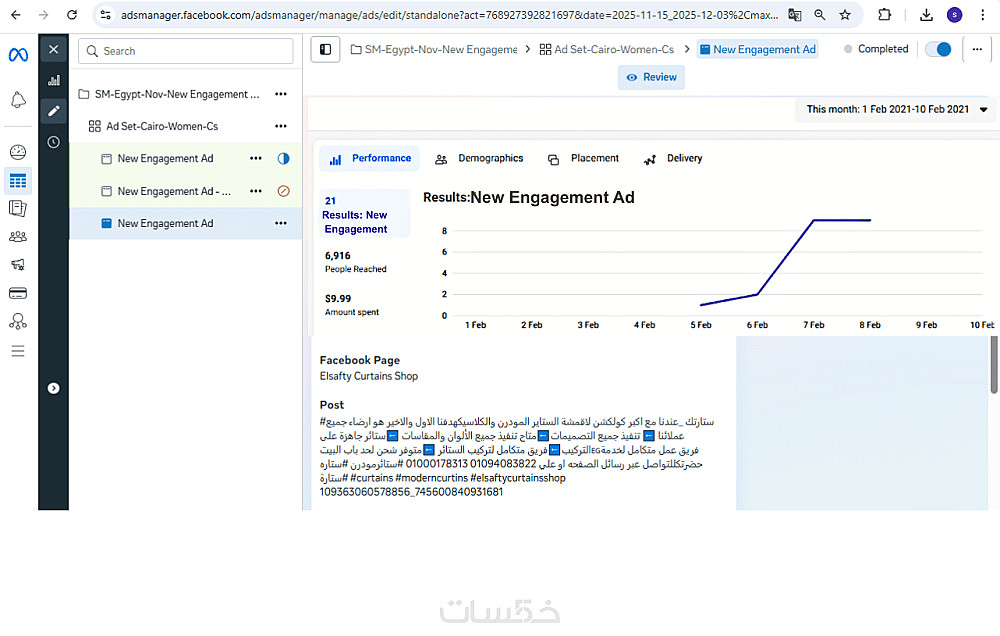Type in the Search field
The height and width of the screenshot is (636, 1000).
click(x=190, y=51)
